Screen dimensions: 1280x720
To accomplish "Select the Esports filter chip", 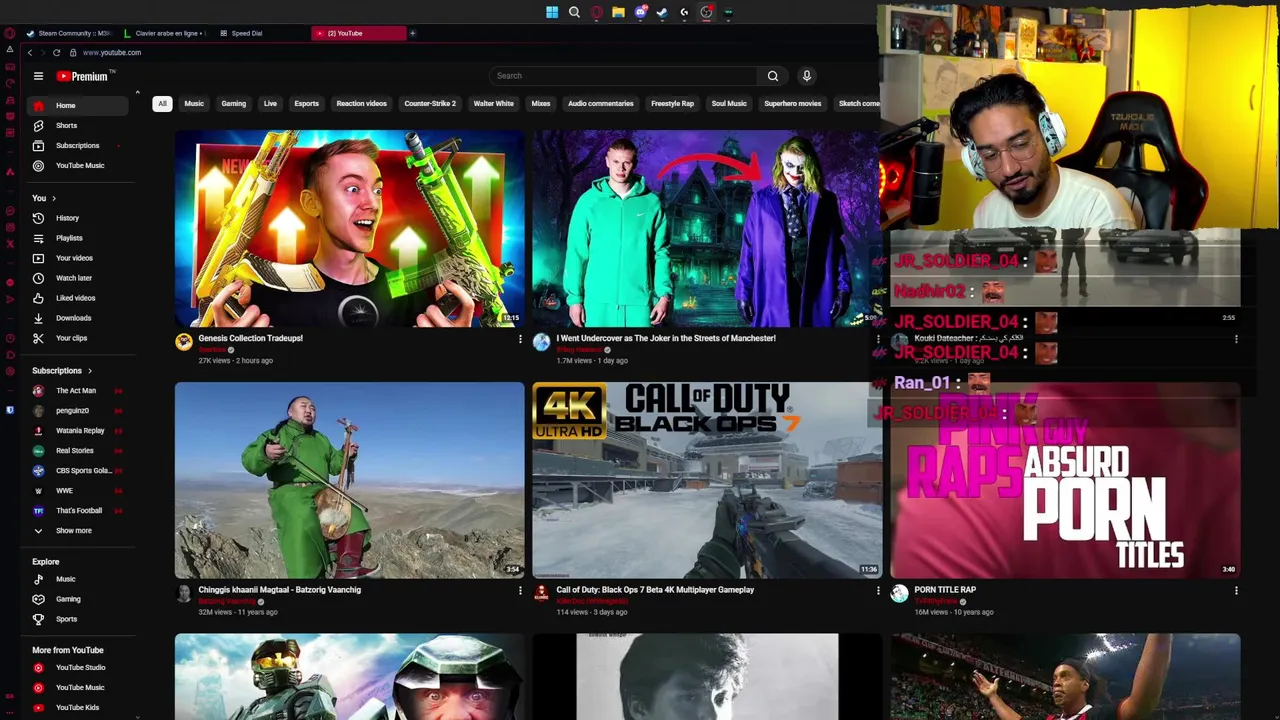I will pos(306,103).
